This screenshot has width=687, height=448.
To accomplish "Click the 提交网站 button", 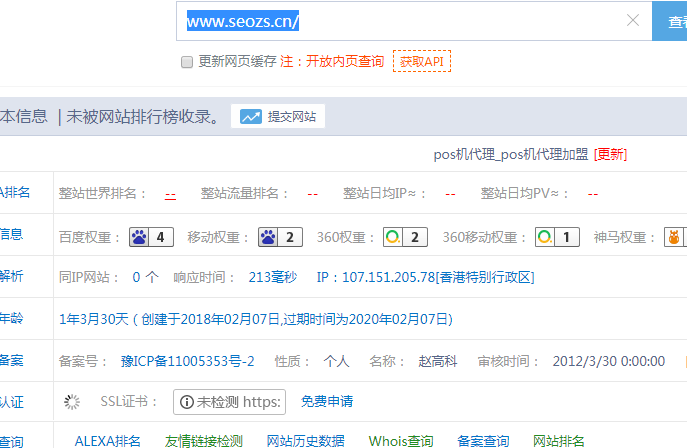I will click(278, 116).
